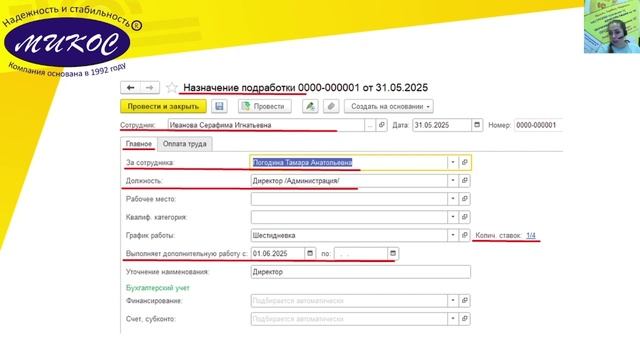
Task: Open attached files via the paperclip icon
Action: pyautogui.click(x=331, y=107)
